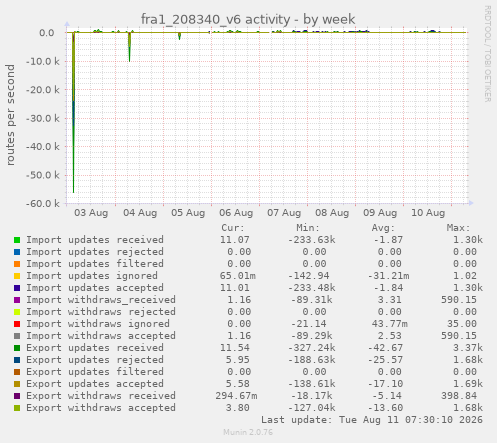Click the 'routes per second' axis title
This screenshot has width=497, height=443.
tap(10, 115)
